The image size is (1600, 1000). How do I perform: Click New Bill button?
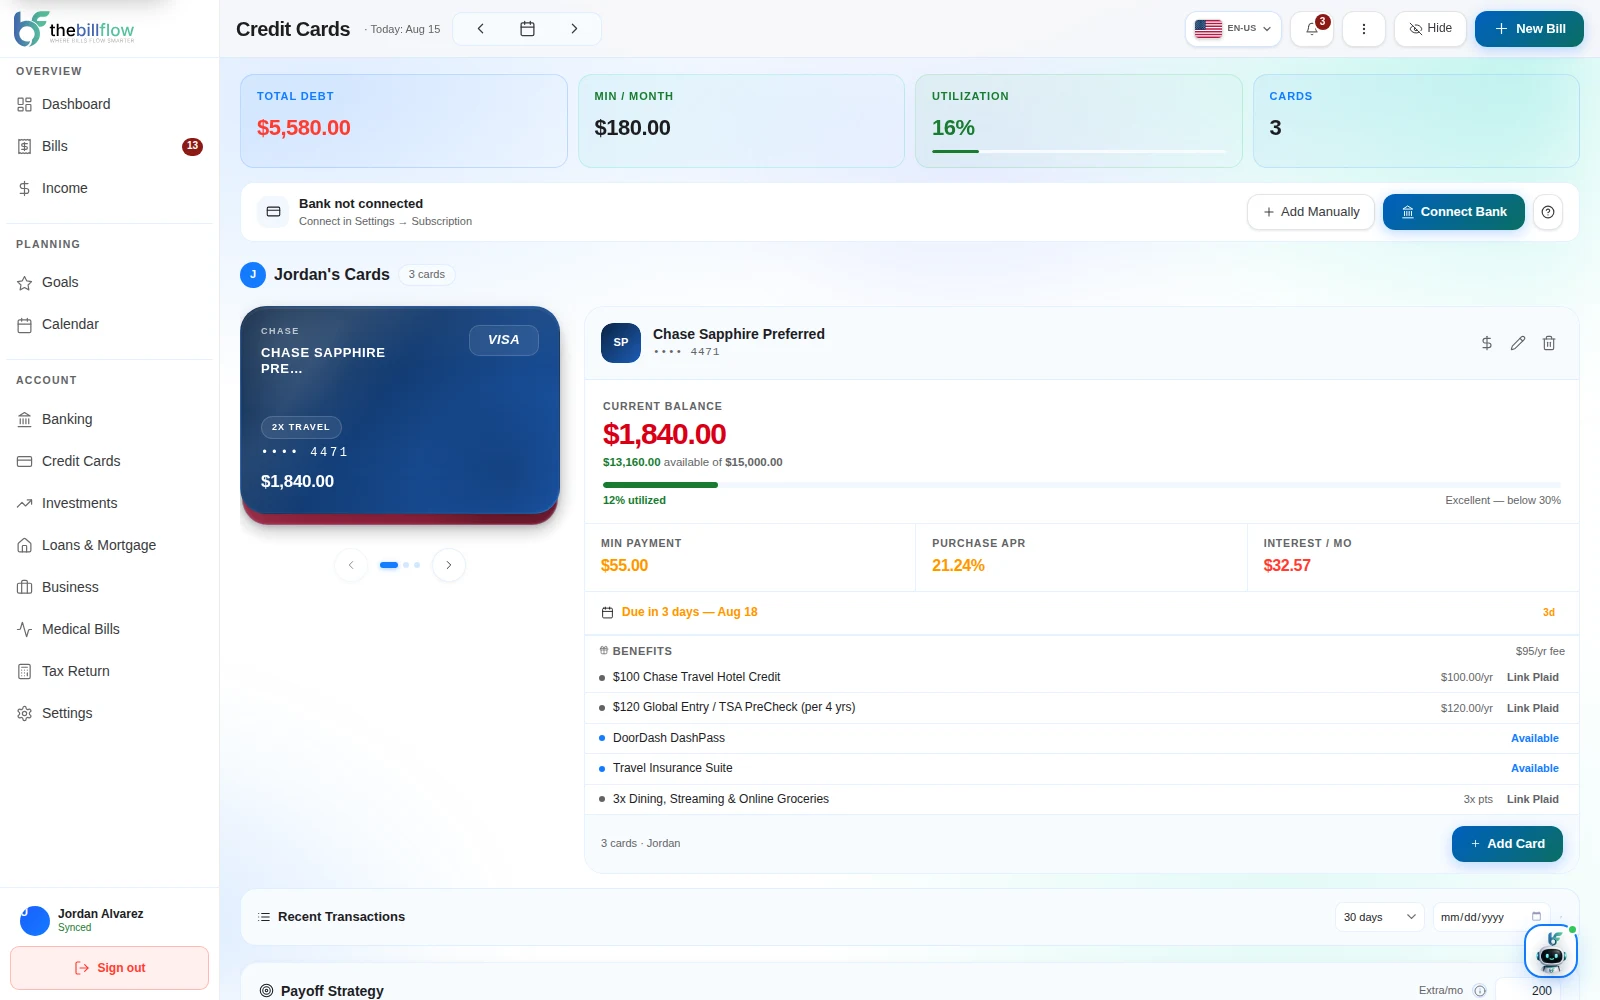pos(1529,29)
